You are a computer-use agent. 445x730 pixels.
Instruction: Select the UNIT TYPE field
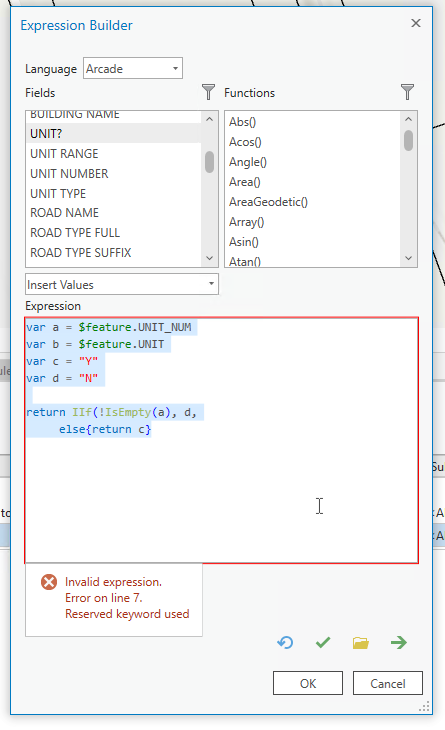coord(113,193)
